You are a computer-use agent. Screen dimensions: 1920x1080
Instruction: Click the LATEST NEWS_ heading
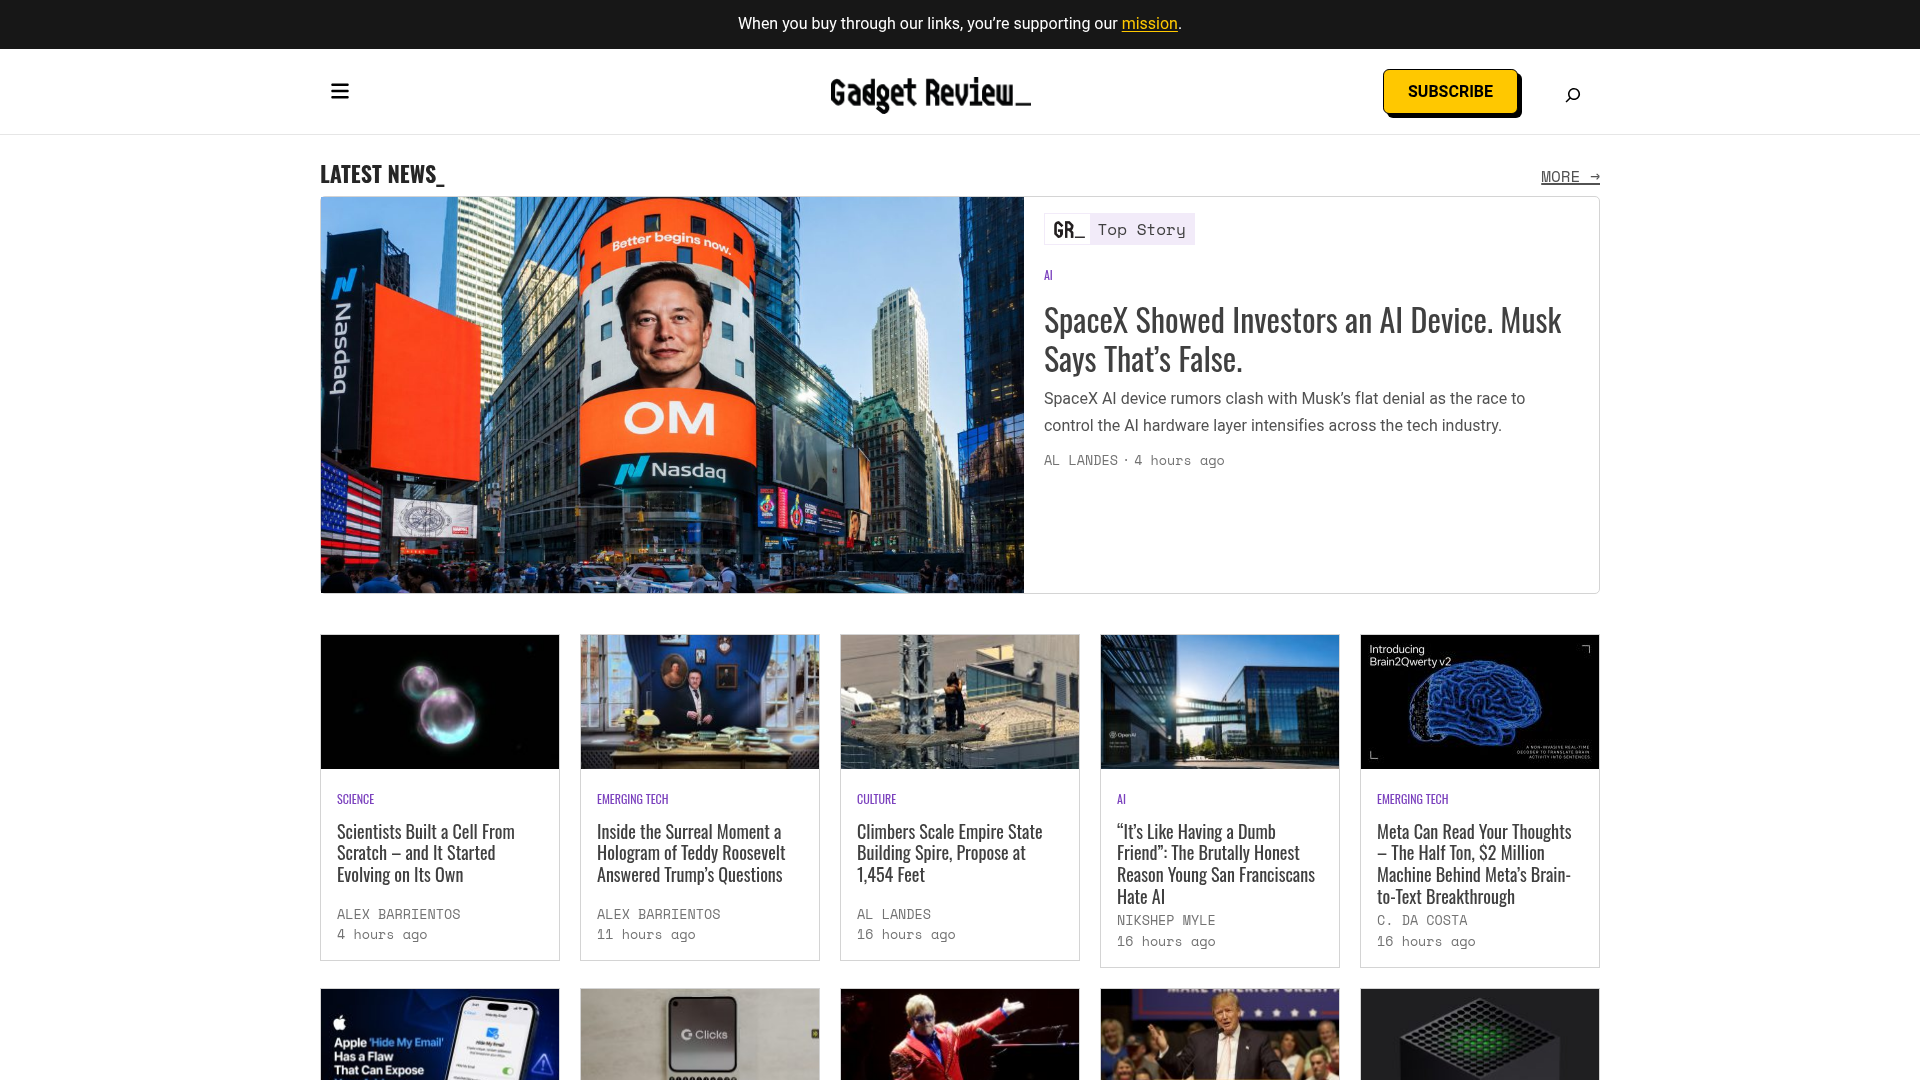point(382,174)
